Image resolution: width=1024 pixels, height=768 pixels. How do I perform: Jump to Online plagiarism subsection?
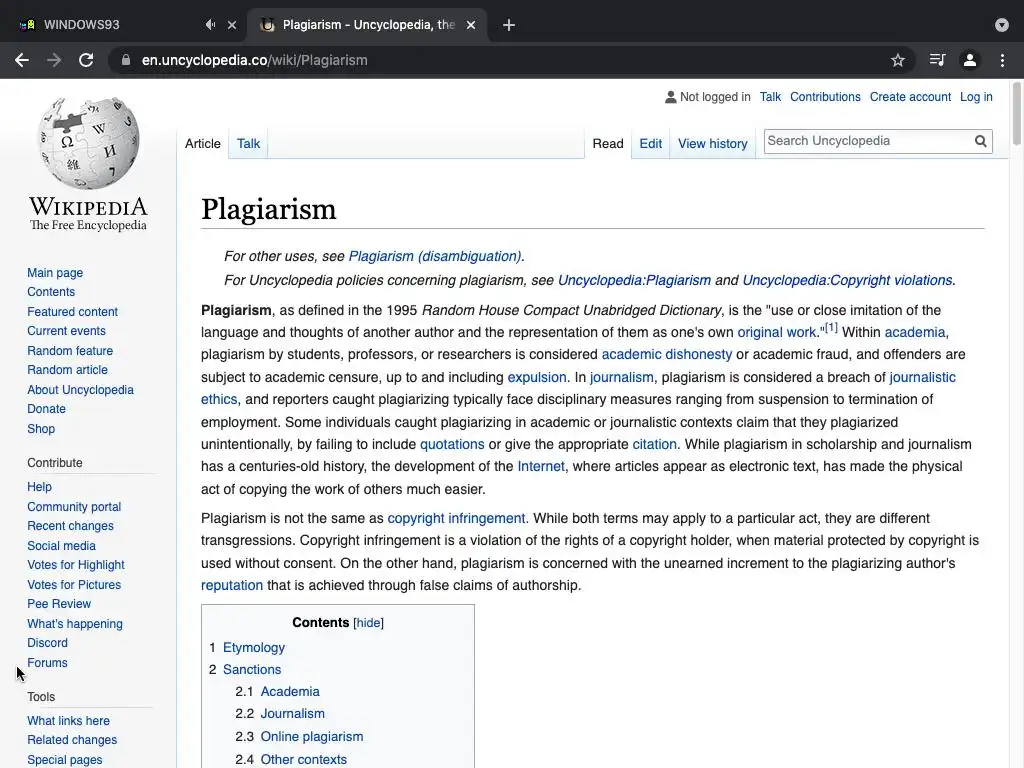click(x=312, y=737)
